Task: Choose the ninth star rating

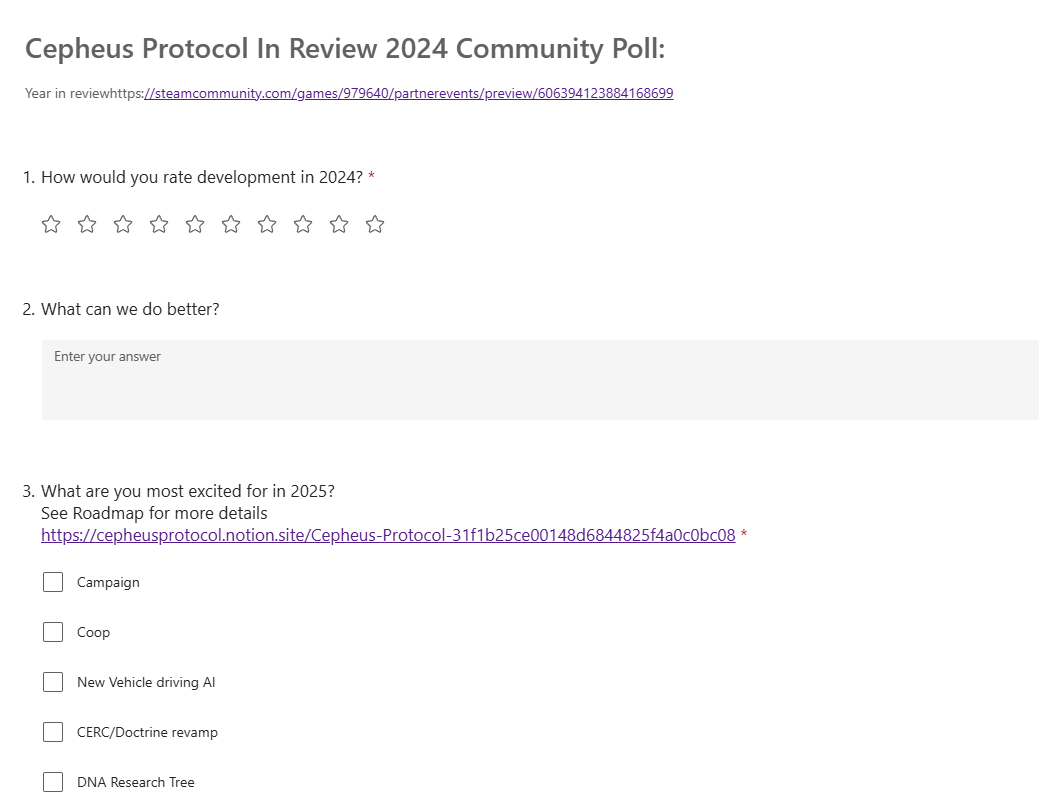Action: click(339, 224)
